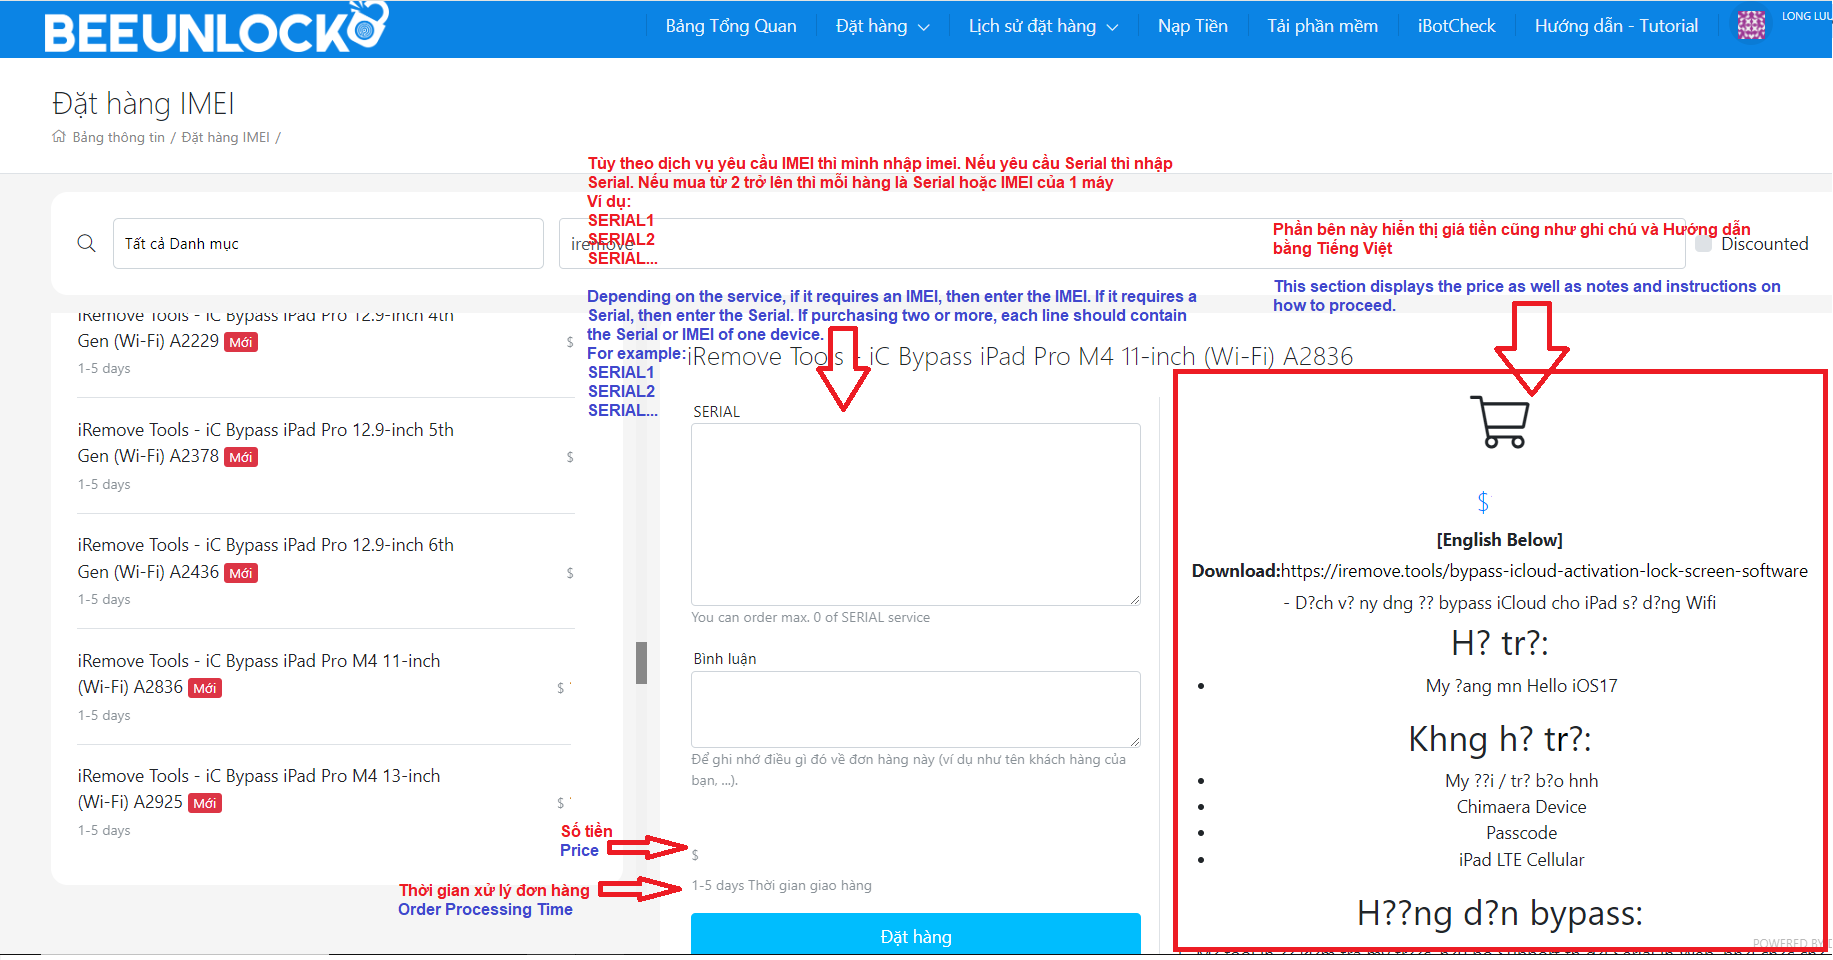Click the iPad LTE Cellular list entry

(x=1521, y=860)
